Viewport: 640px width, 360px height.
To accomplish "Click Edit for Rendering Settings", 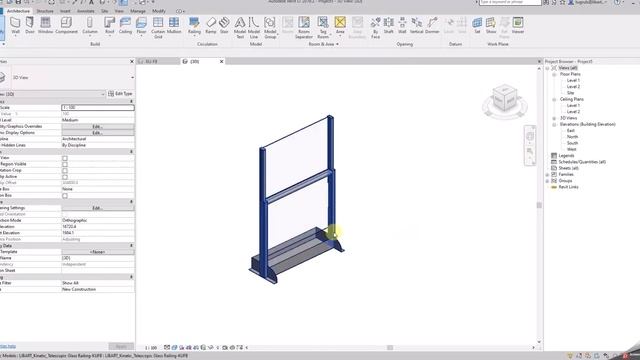I will click(98, 208).
